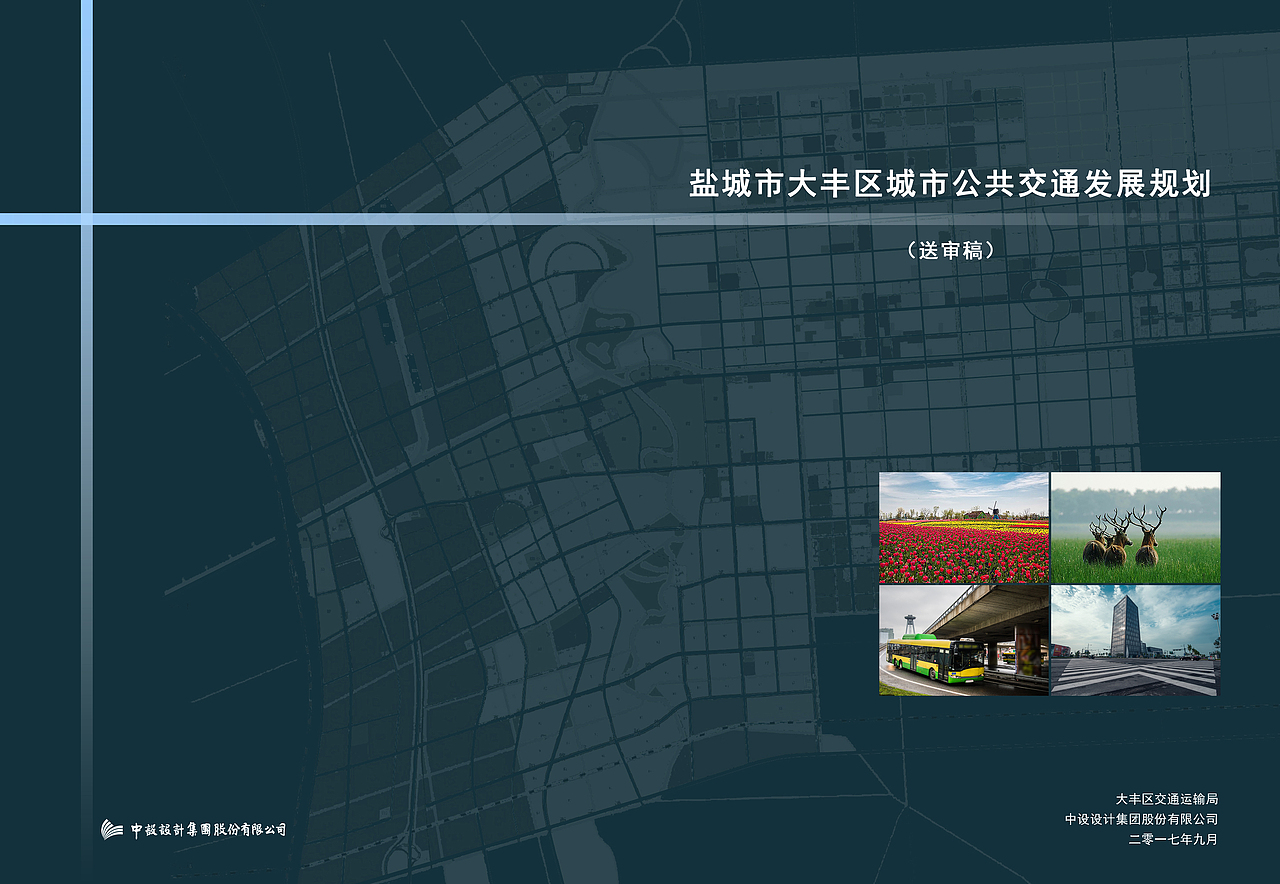Click the skyscraper crosswalk photo
Image resolution: width=1280 pixels, height=884 pixels.
(x=1135, y=640)
